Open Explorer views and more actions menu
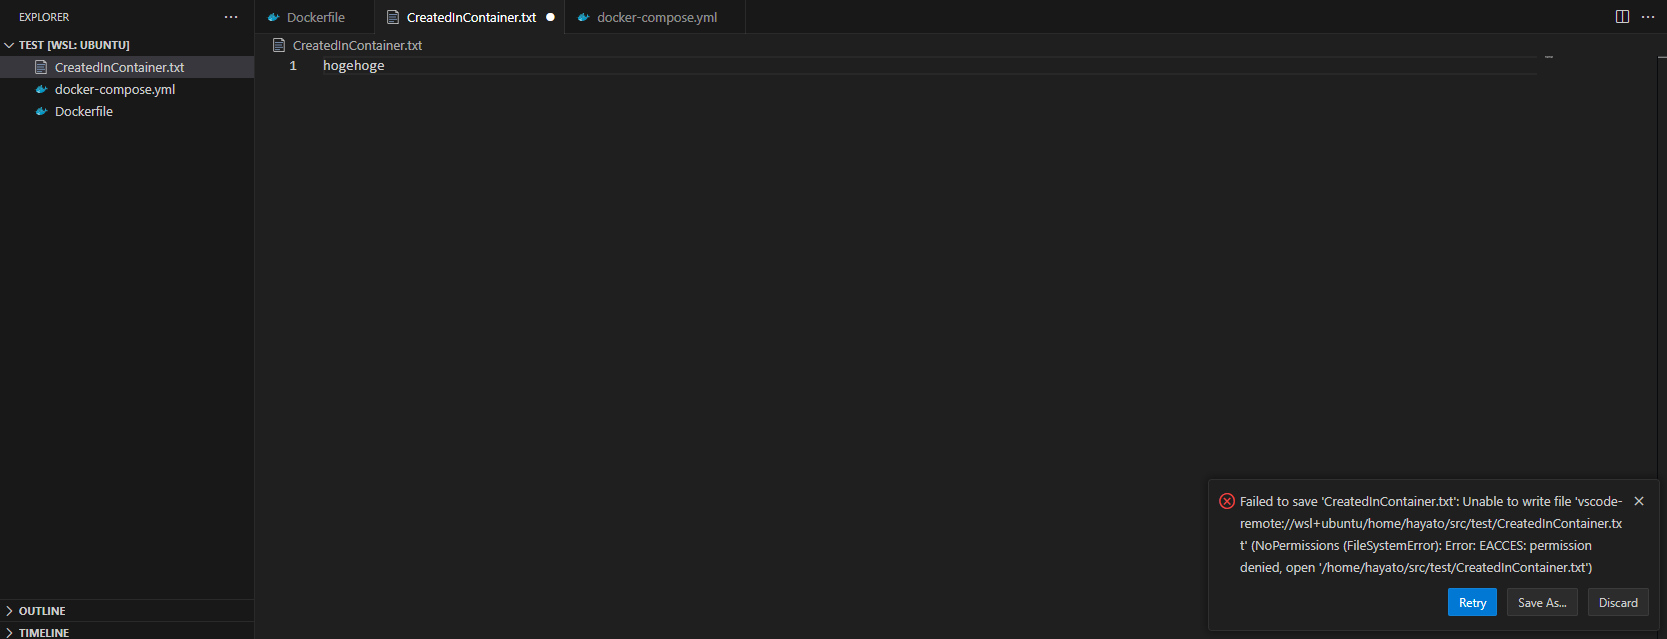This screenshot has width=1667, height=639. 231,17
